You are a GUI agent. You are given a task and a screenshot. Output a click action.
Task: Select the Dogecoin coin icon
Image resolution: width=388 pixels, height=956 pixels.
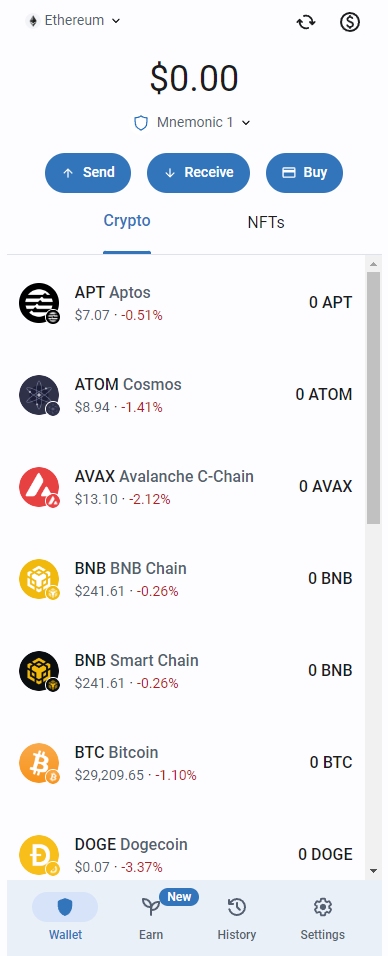(x=39, y=855)
